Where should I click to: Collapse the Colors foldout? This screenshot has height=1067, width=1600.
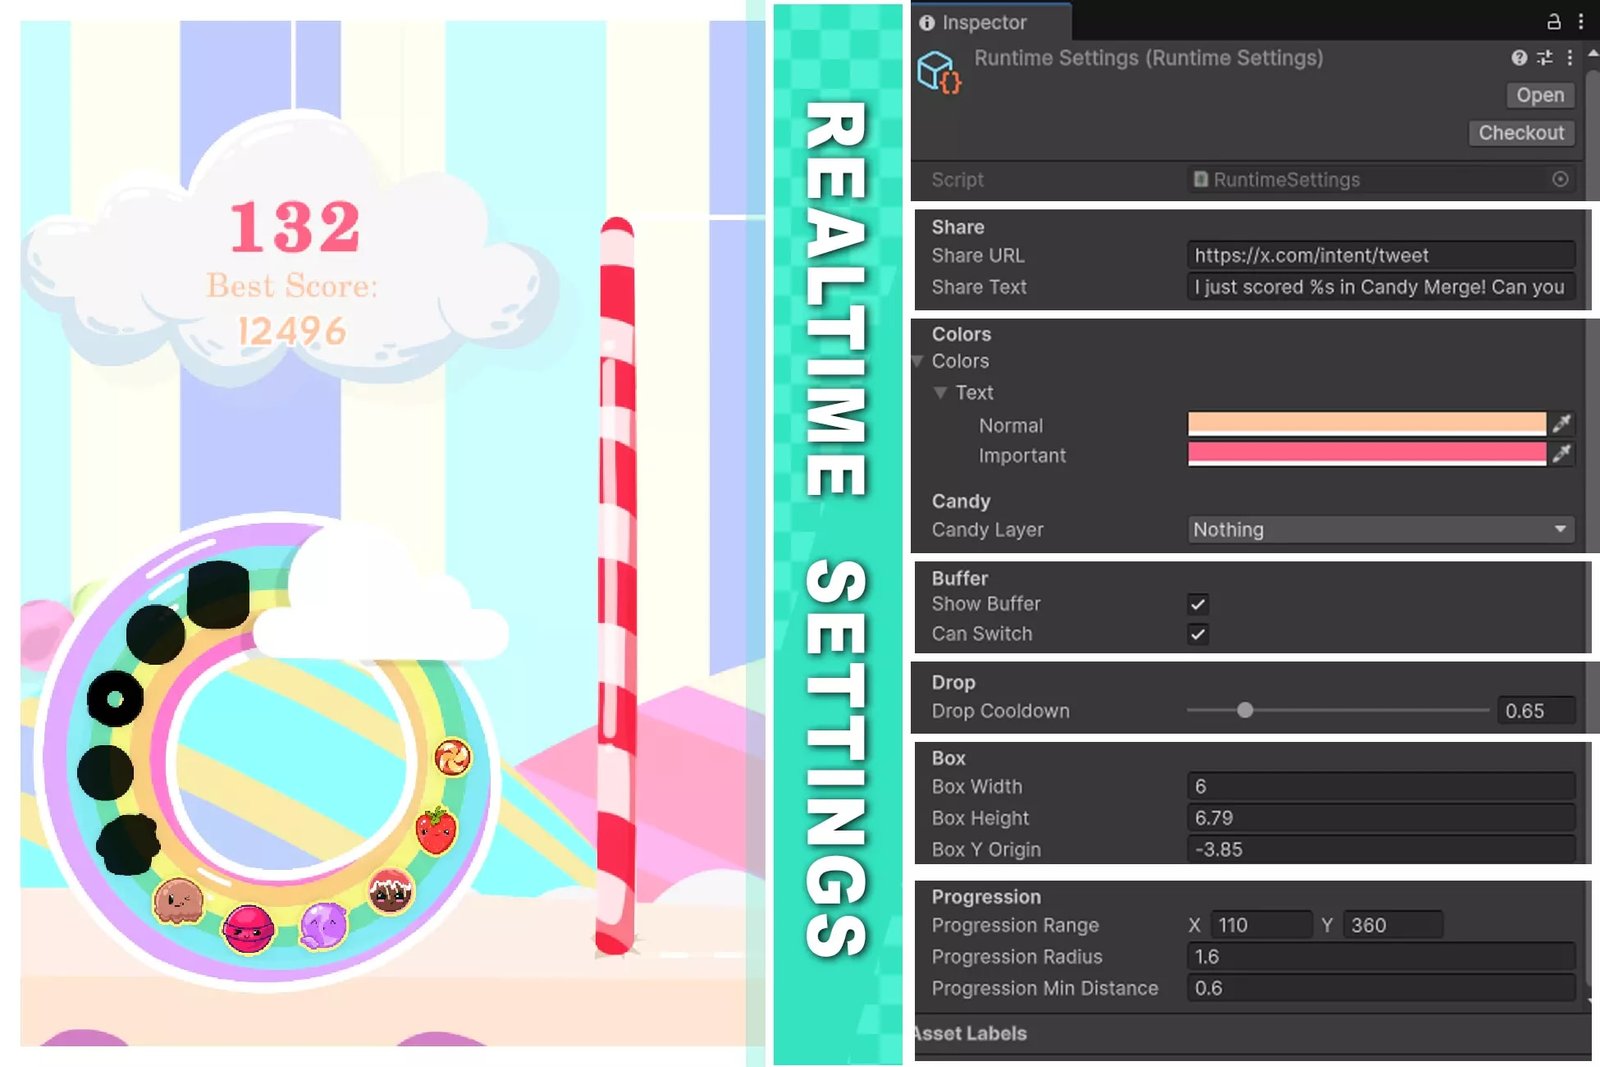pyautogui.click(x=917, y=361)
